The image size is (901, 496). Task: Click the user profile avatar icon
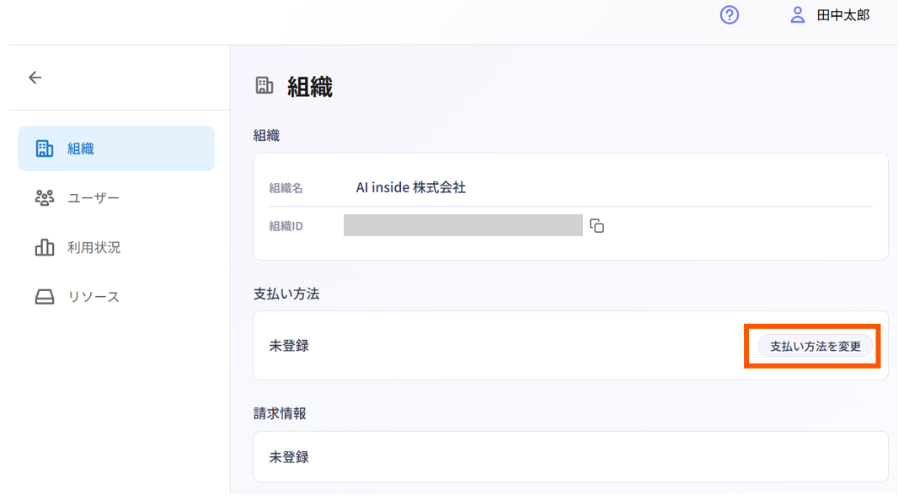797,16
